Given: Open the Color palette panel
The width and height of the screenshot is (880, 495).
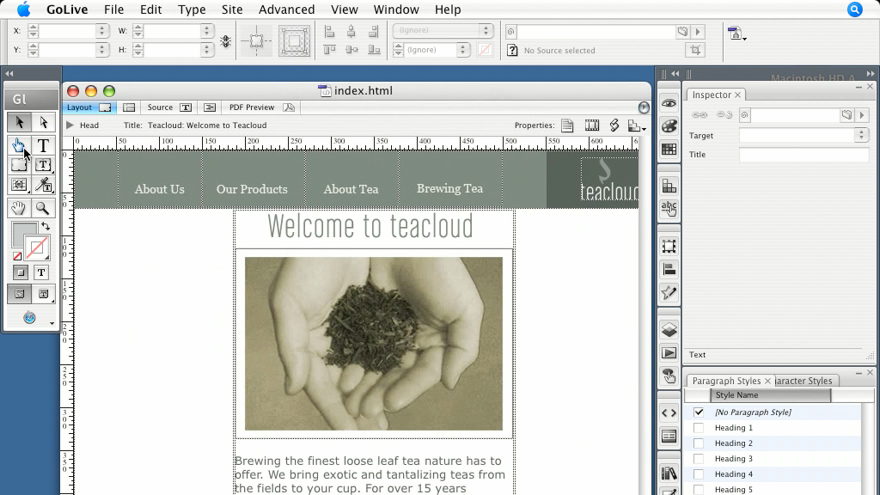Looking at the screenshot, I should [669, 126].
